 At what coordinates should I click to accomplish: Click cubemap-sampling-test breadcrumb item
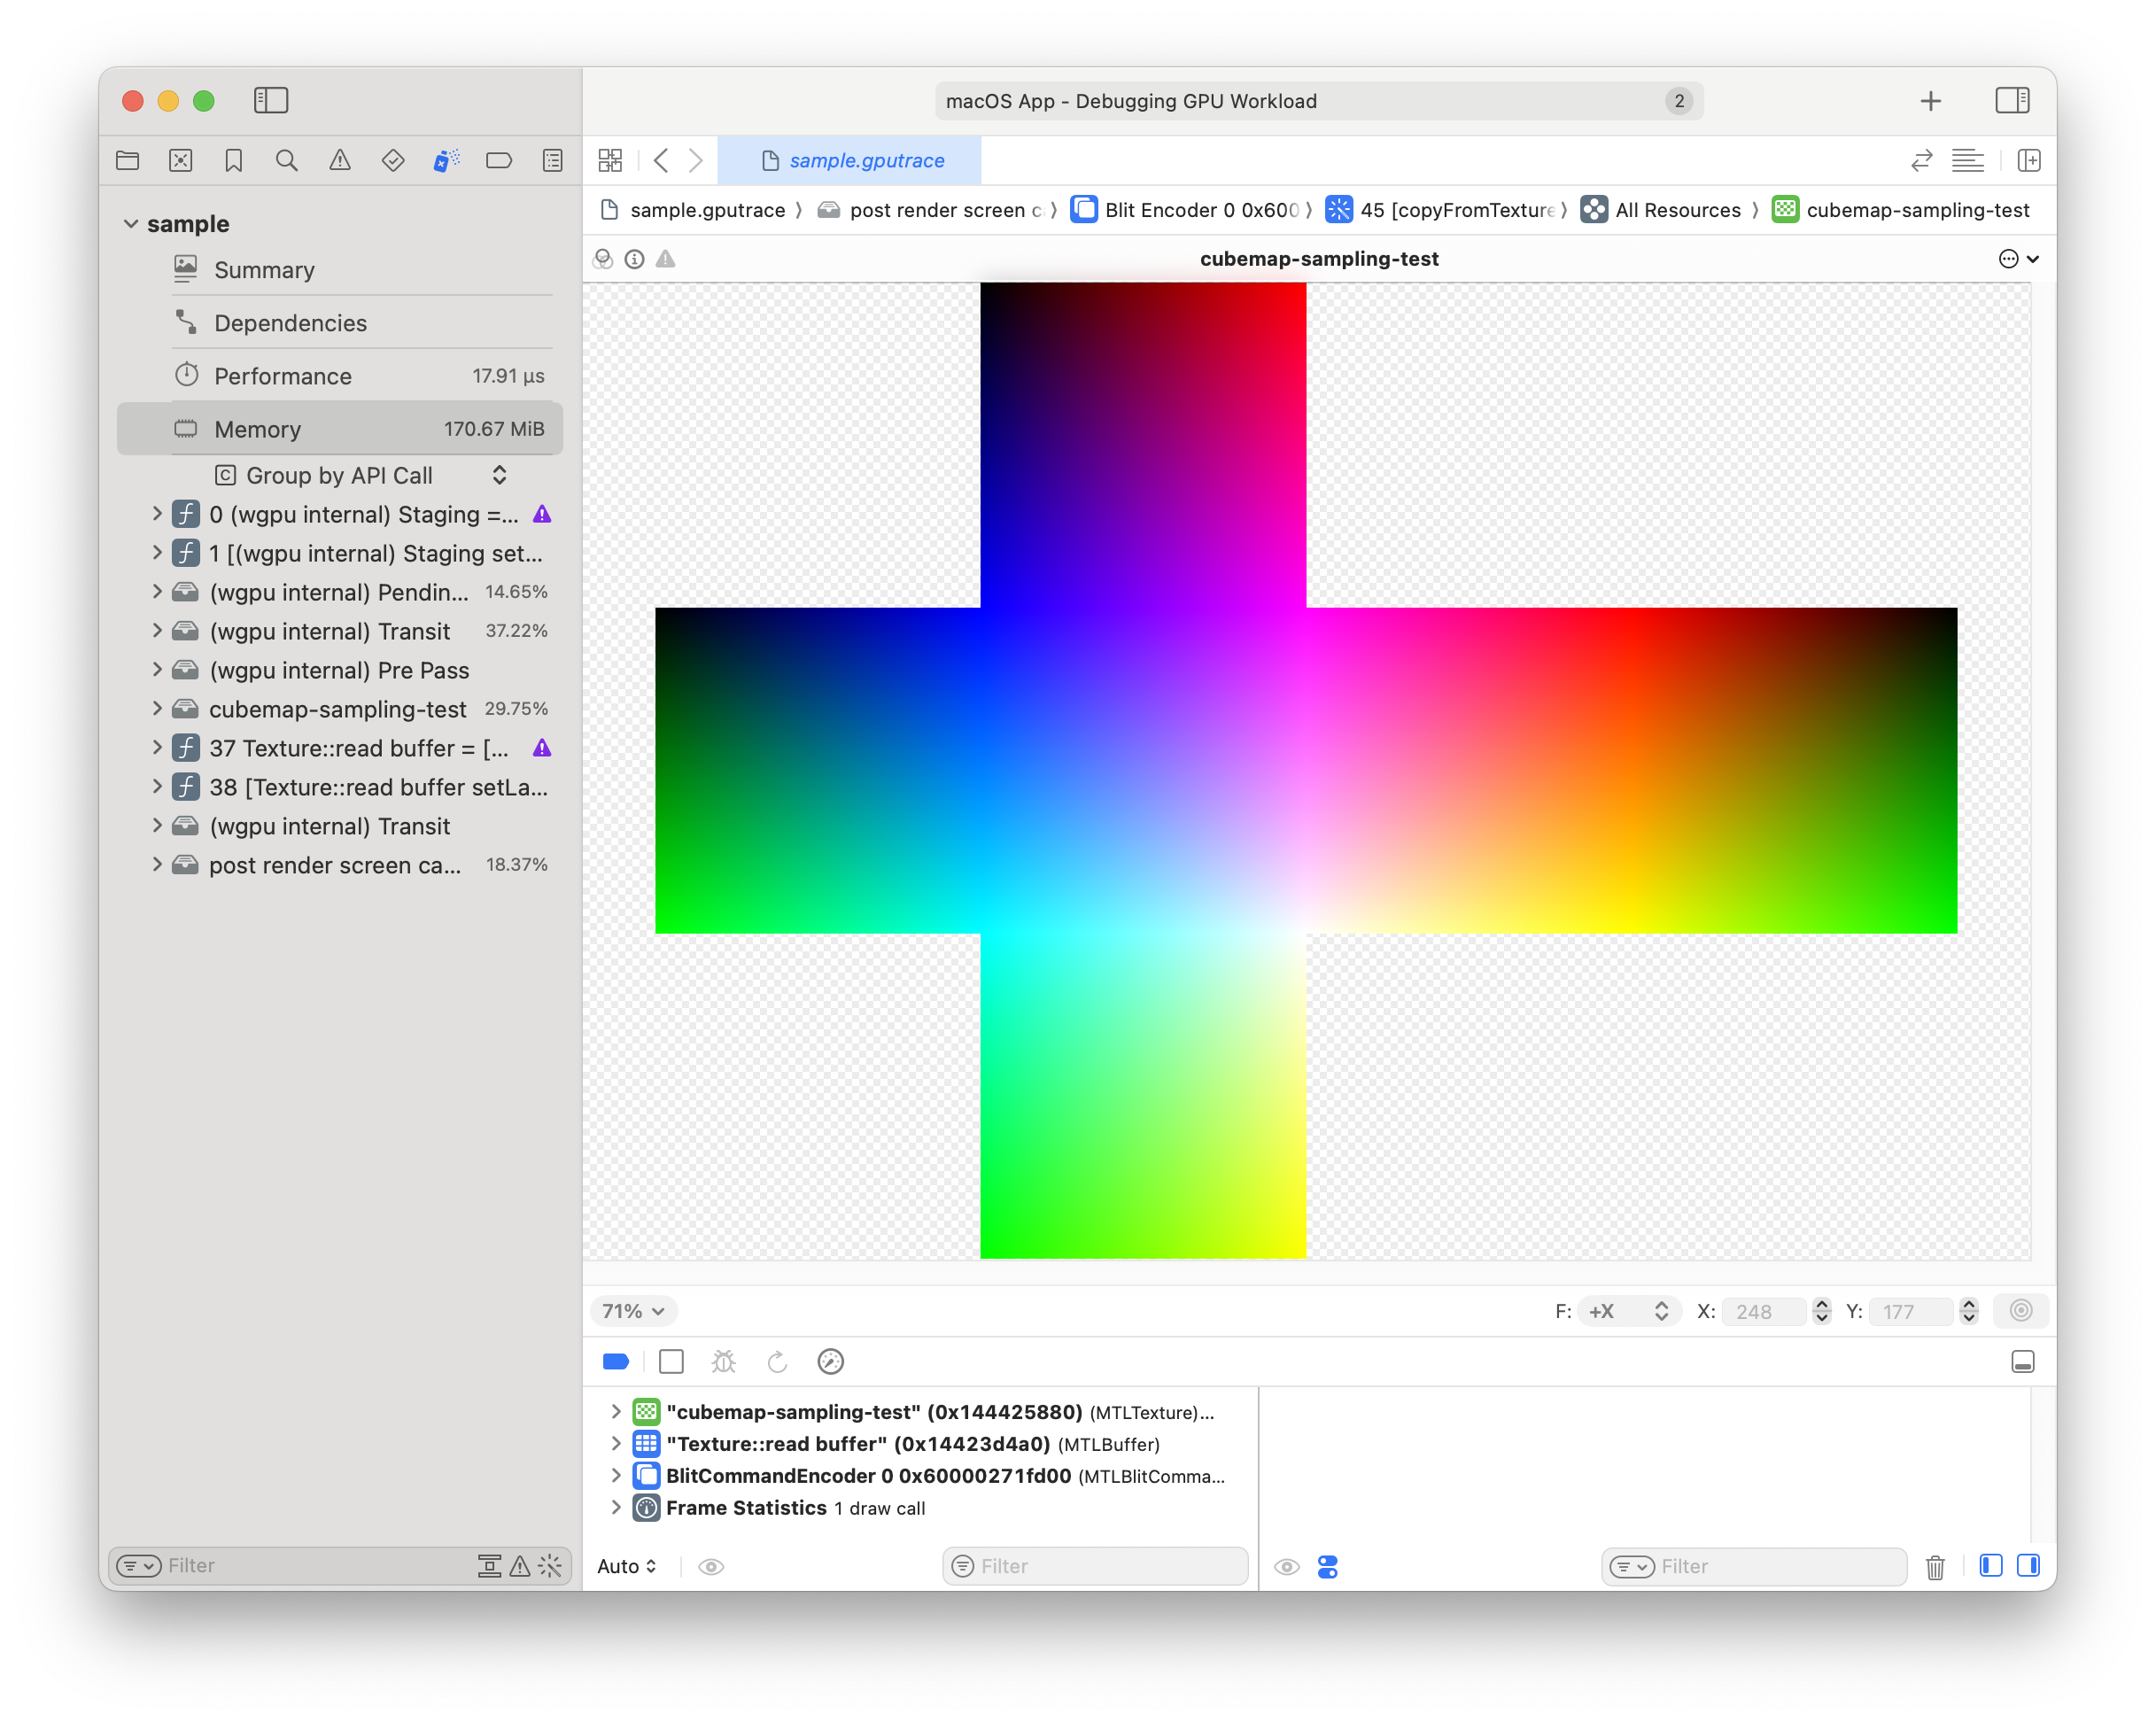(1901, 210)
